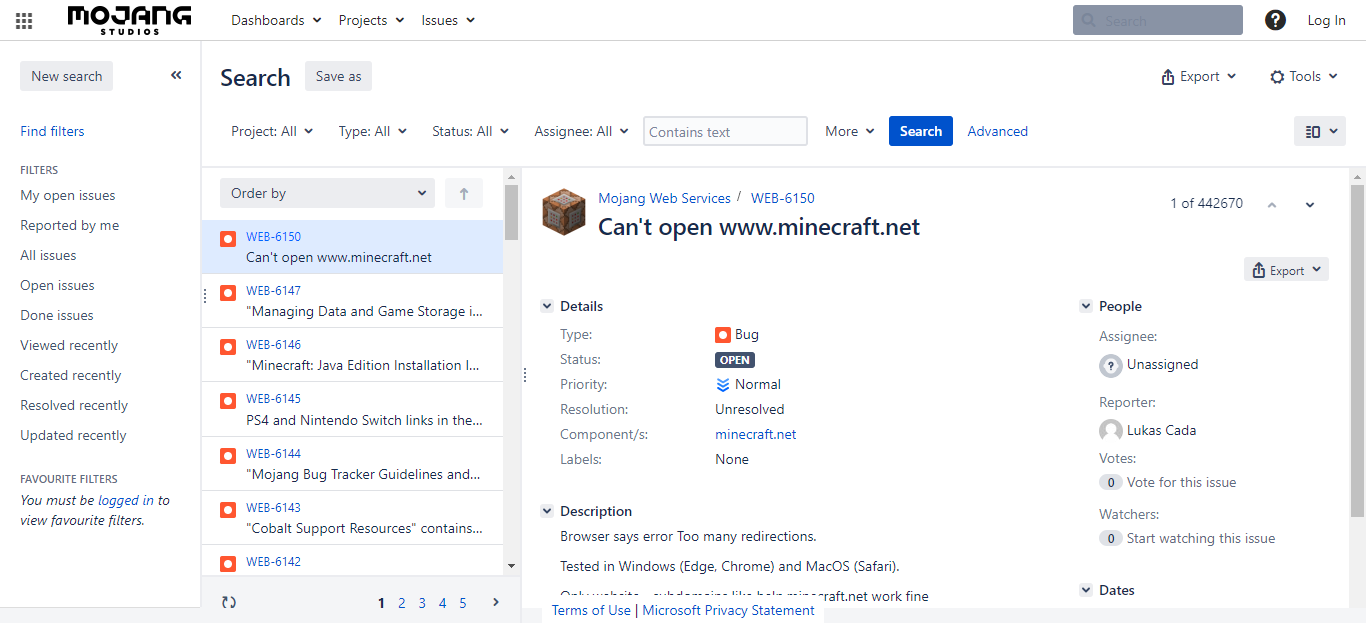Image resolution: width=1366 pixels, height=623 pixels.
Task: Click the Log In link
Action: click(1326, 20)
